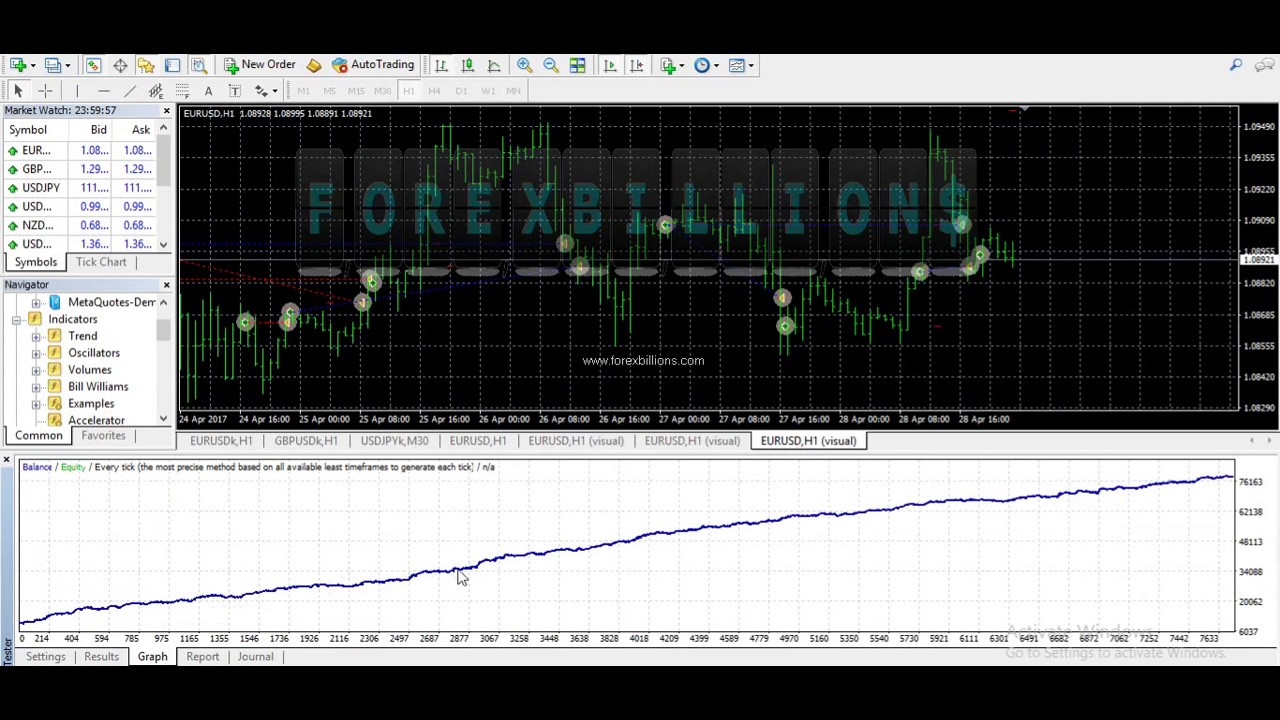This screenshot has height=720, width=1280.
Task: Switch chart to candlesticks icon
Action: 467,65
